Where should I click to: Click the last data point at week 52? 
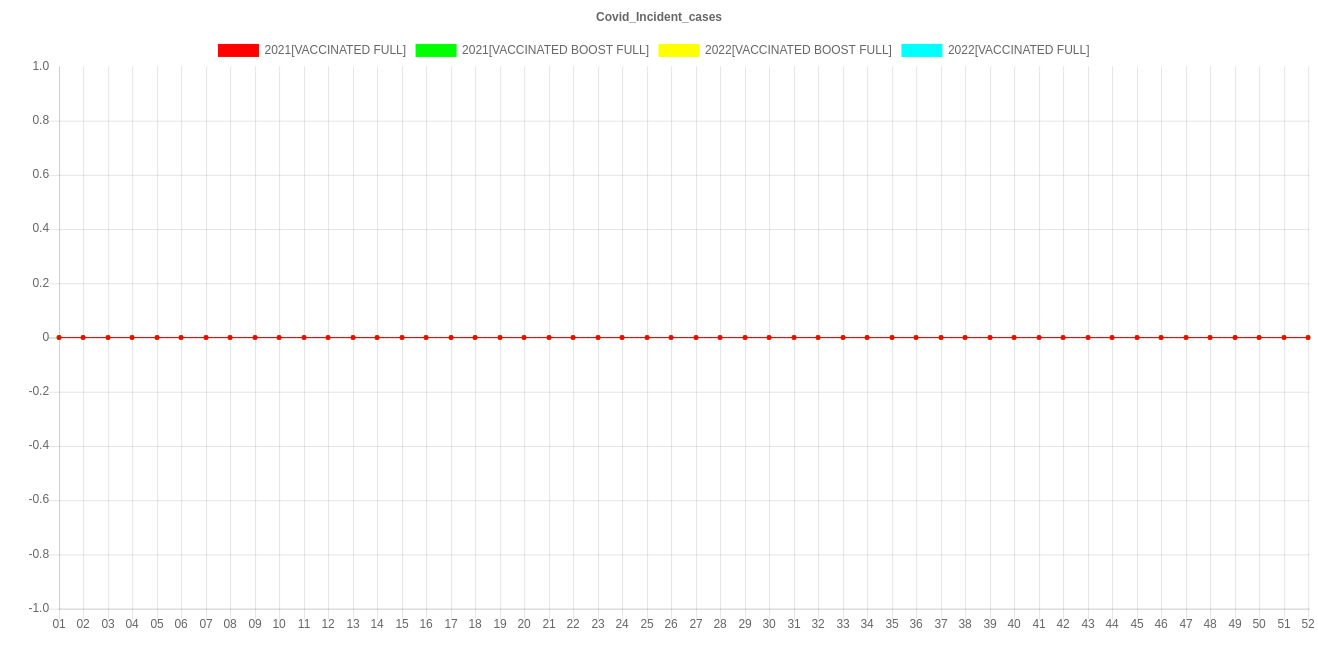click(x=1308, y=337)
